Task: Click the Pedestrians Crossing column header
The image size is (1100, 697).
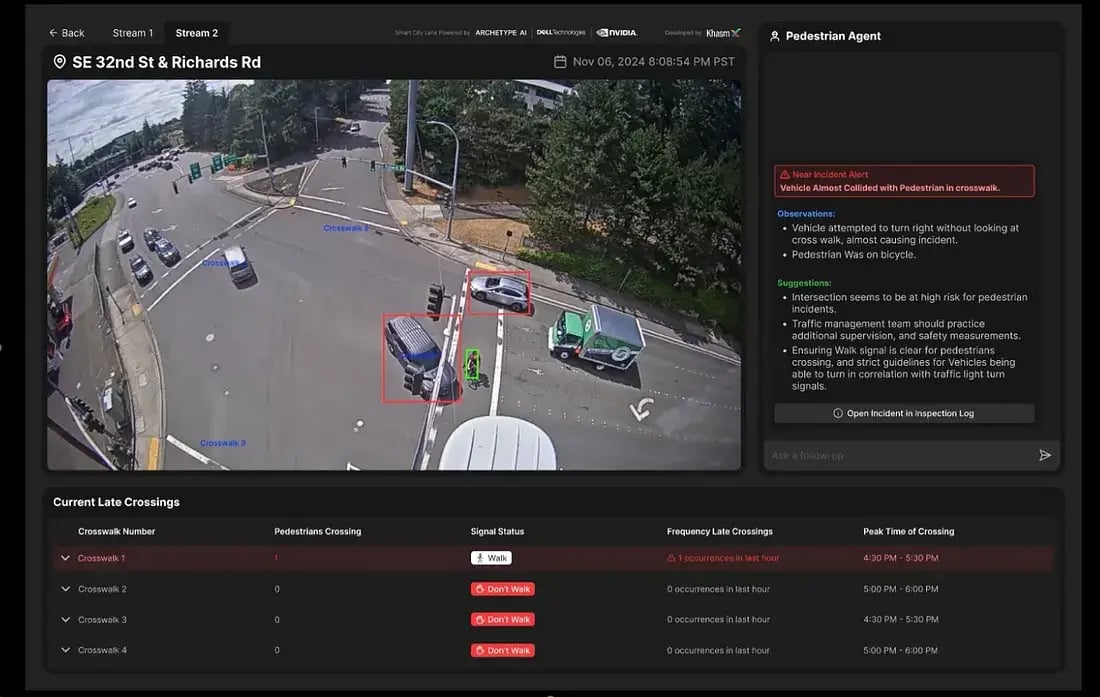Action: click(318, 532)
